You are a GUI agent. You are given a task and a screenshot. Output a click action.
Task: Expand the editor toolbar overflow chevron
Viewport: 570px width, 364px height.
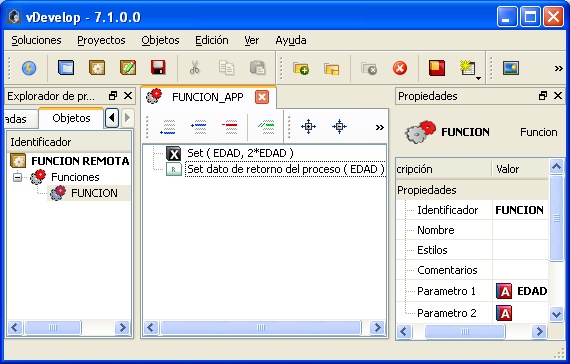(380, 127)
